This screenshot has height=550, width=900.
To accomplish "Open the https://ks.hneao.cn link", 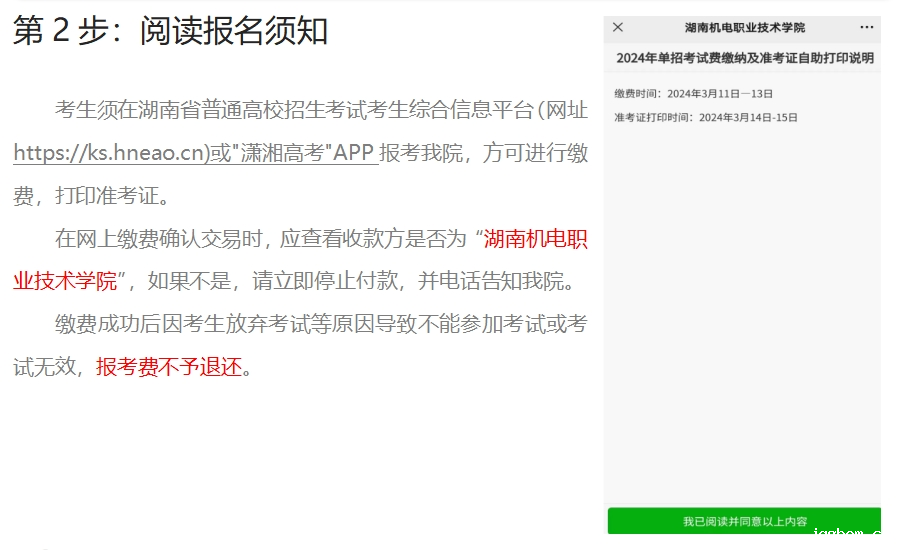I will tap(110, 153).
